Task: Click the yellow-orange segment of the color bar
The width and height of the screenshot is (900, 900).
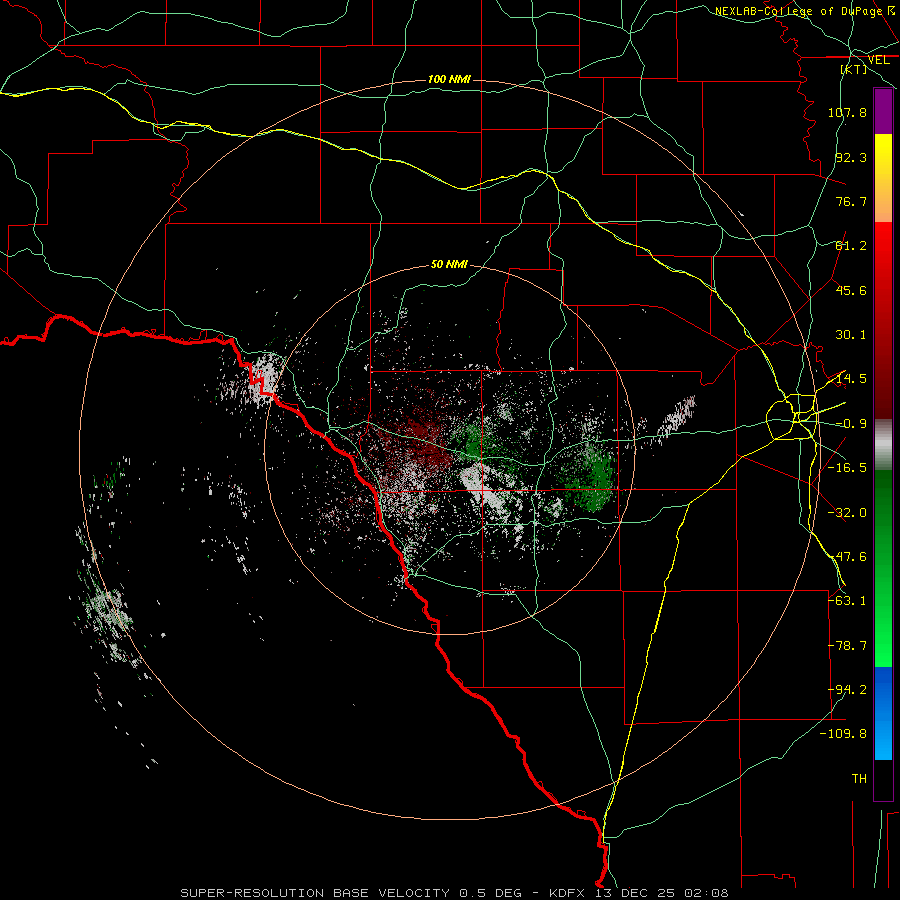Action: (x=883, y=178)
